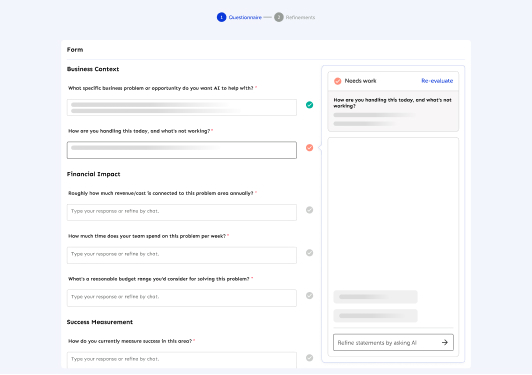Viewport: 532px width, 375px height.
Task: Click orange status icon beside 'How are you handling' field
Action: coord(309,148)
